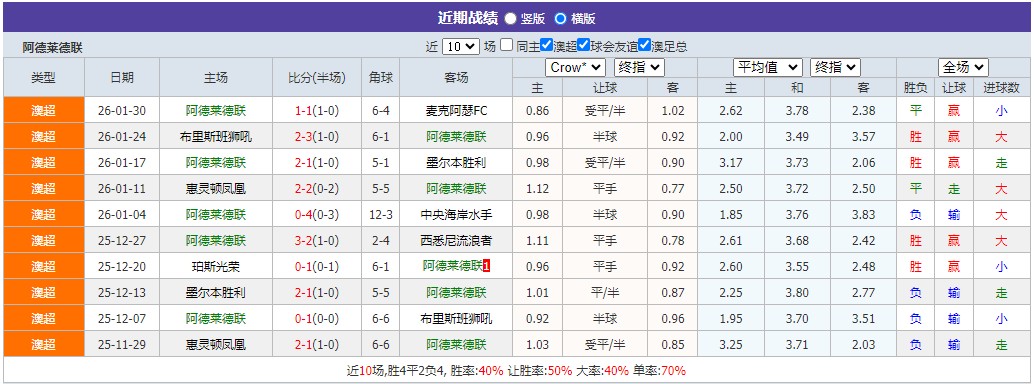Open the 終指 dropdown beside Crow*
This screenshot has width=1034, height=384.
[x=639, y=67]
